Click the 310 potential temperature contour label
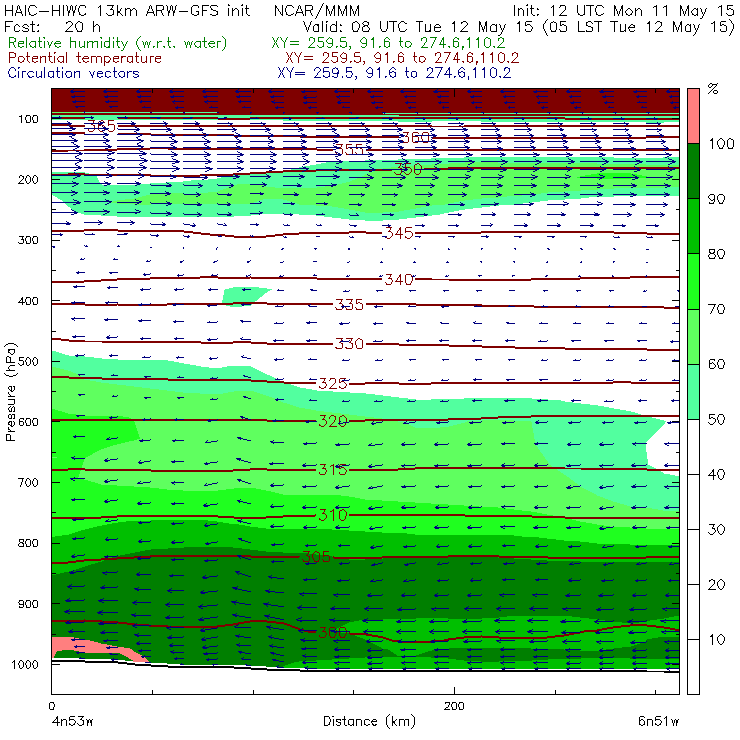Image resolution: width=740 pixels, height=740 pixels. tap(333, 515)
